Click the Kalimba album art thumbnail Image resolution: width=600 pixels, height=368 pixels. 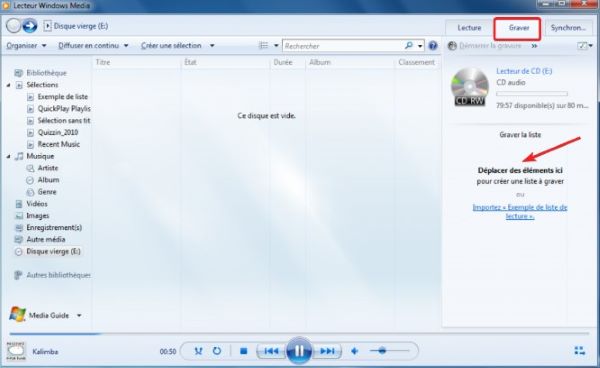pyautogui.click(x=16, y=351)
